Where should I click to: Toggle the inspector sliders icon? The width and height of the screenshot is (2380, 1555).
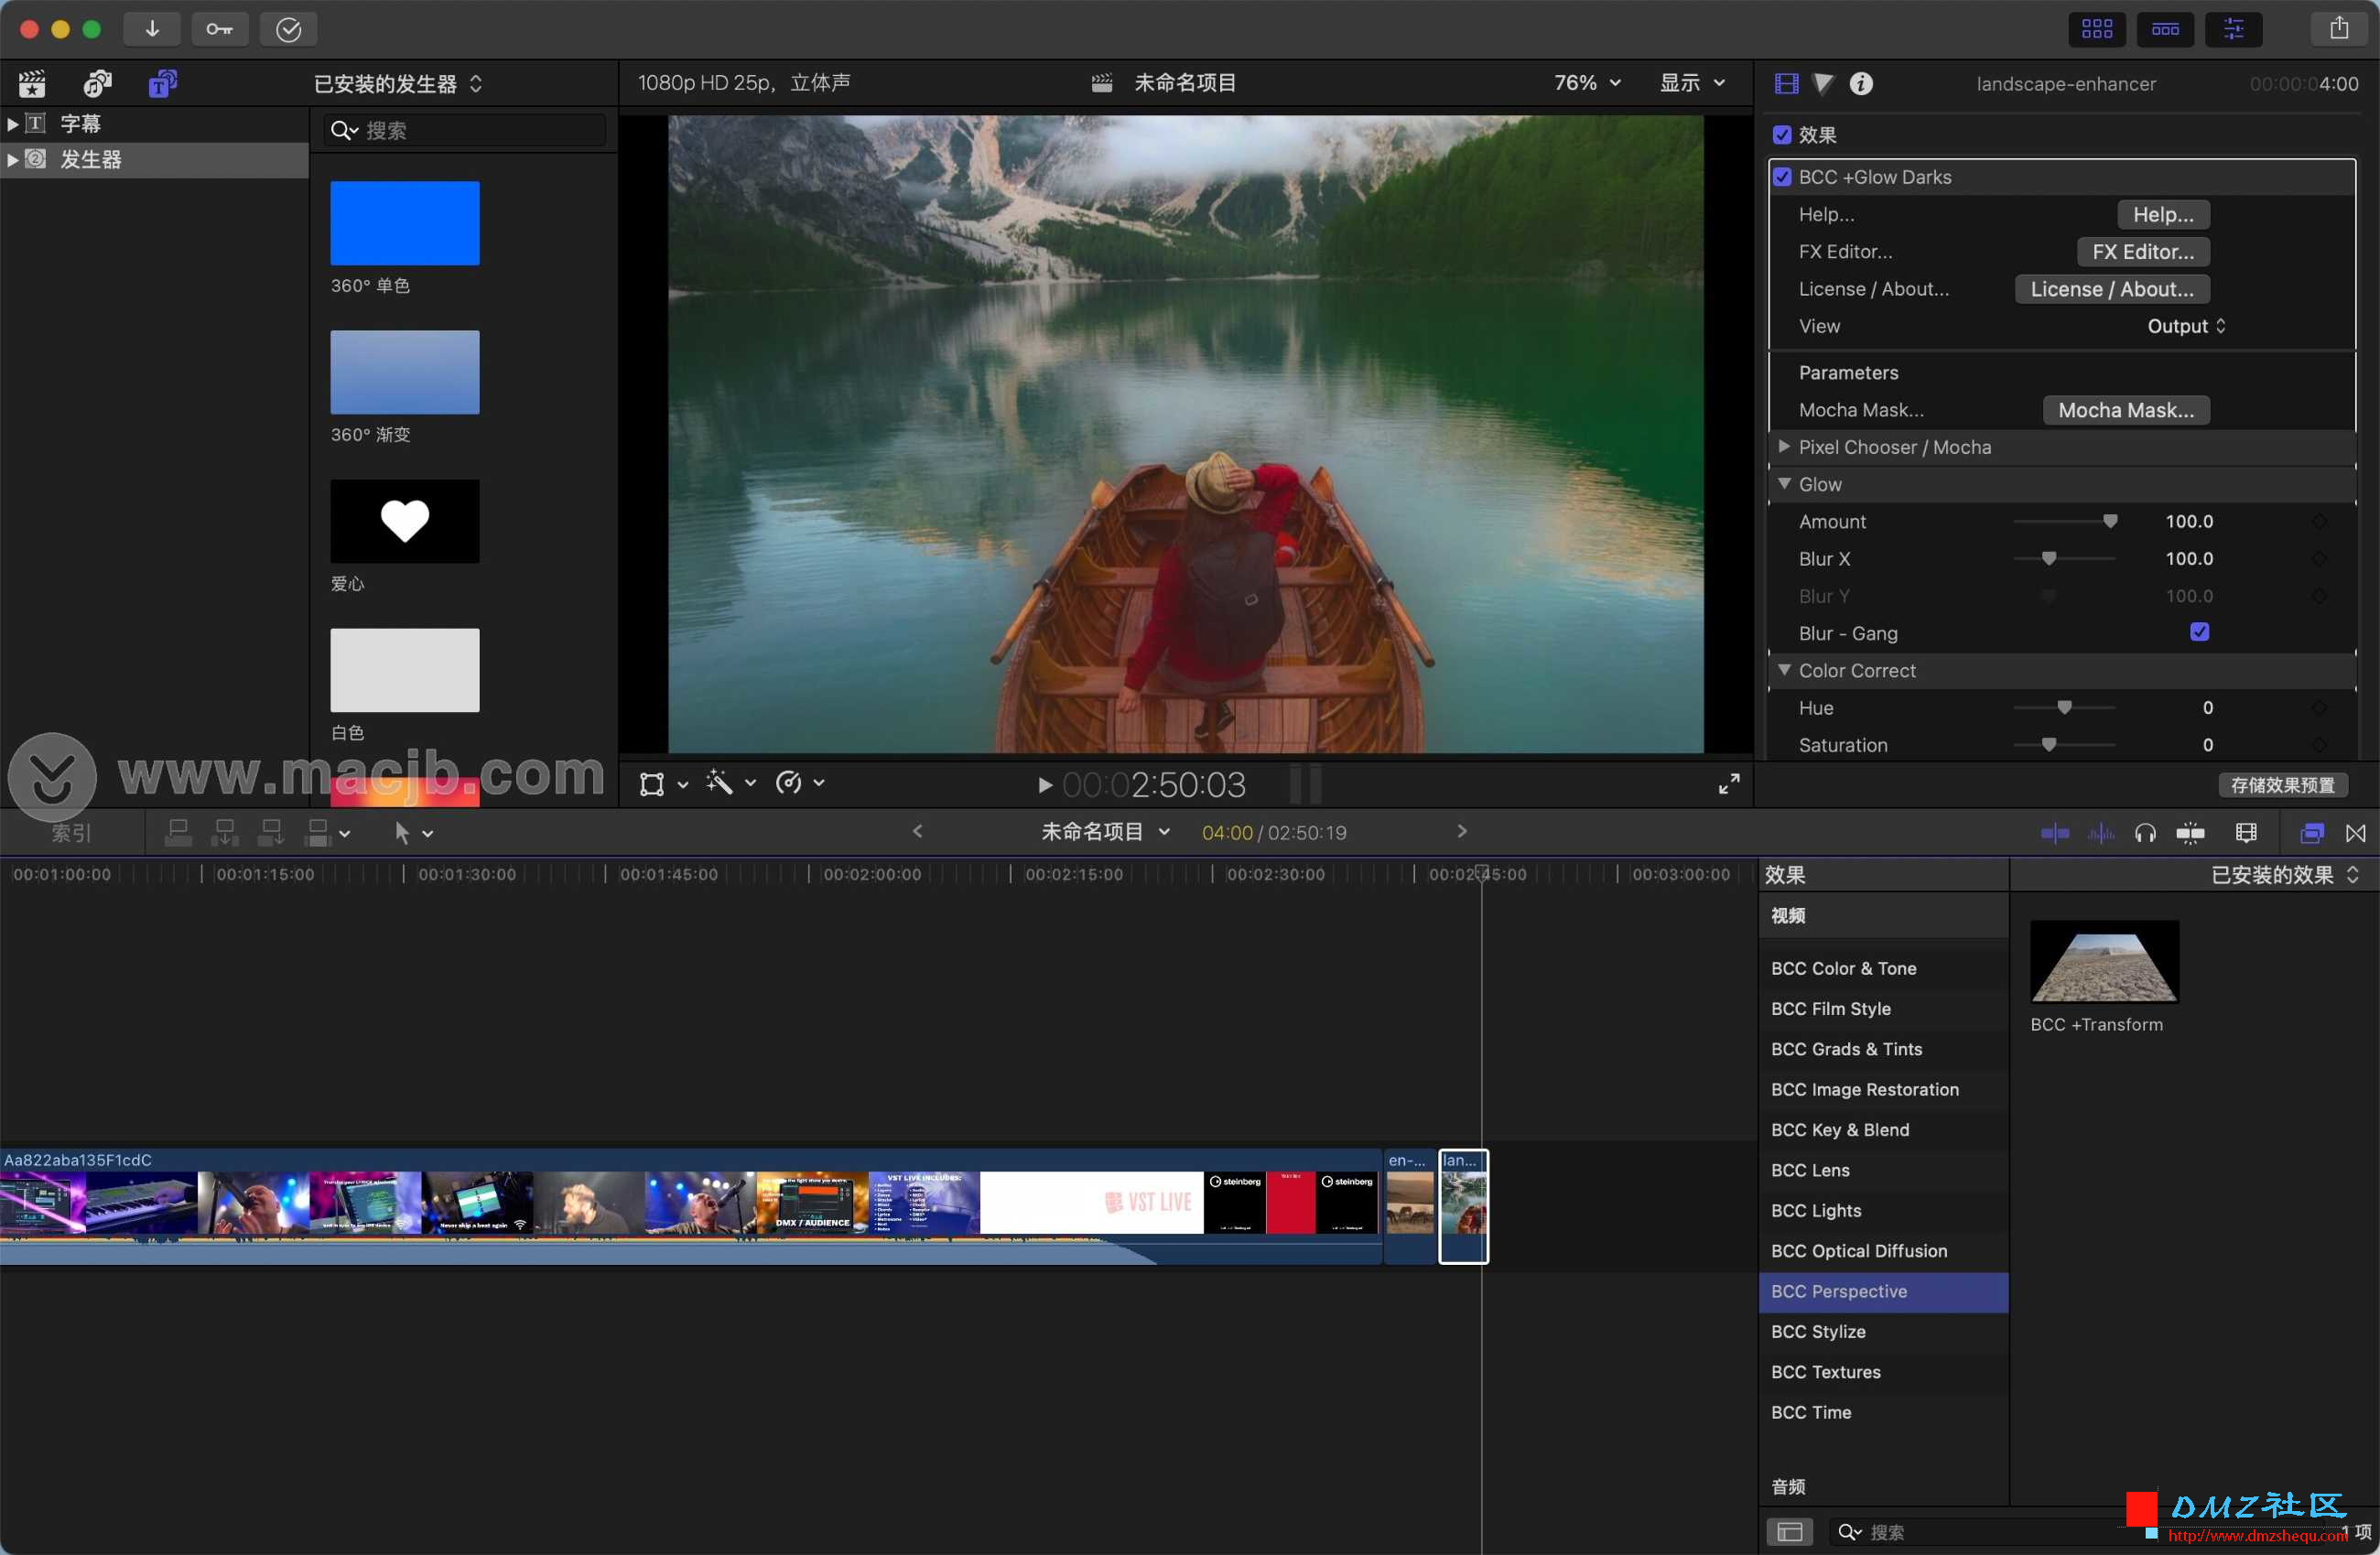pyautogui.click(x=2233, y=29)
